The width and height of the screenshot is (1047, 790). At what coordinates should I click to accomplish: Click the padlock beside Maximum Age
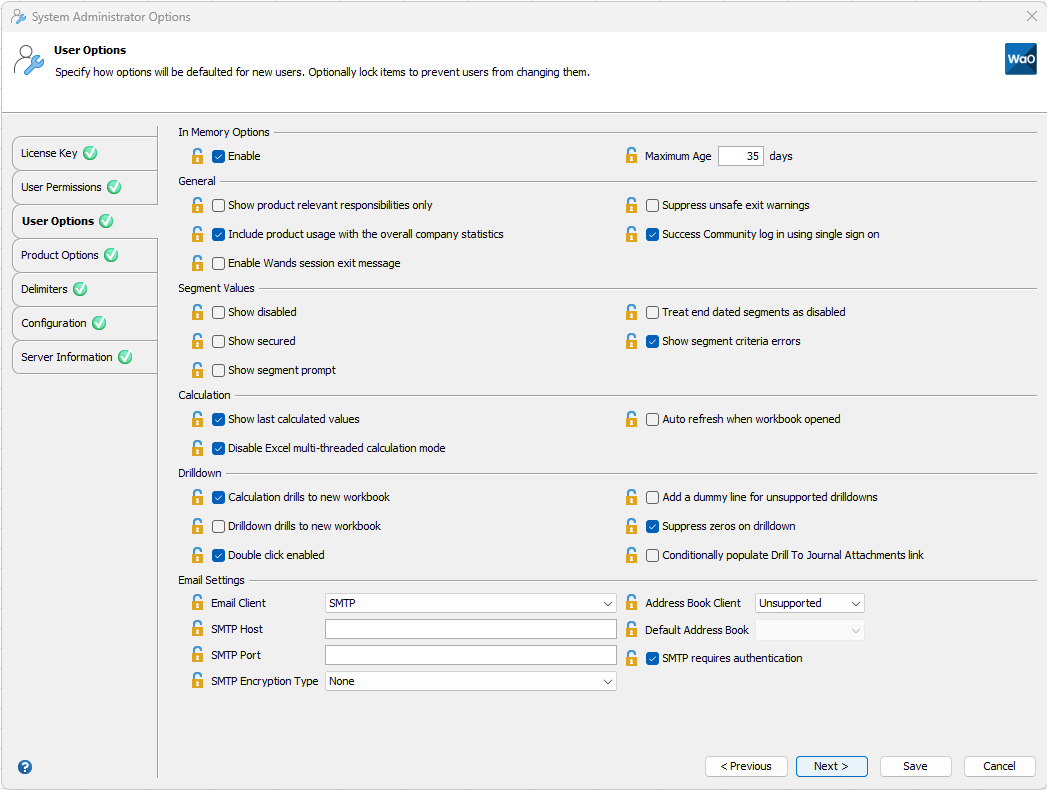[631, 156]
